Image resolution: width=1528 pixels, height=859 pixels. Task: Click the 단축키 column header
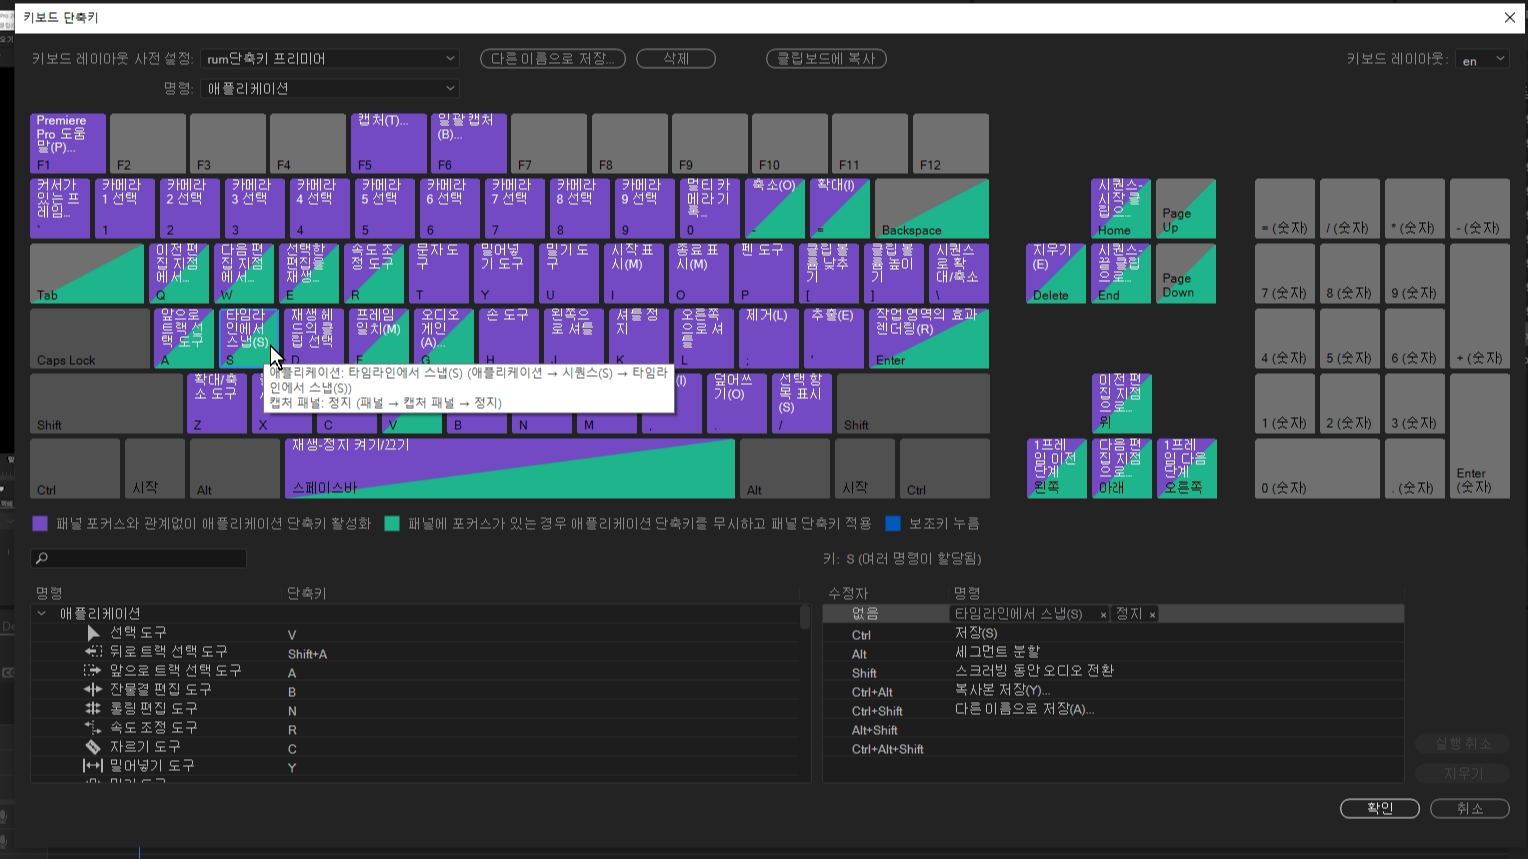pyautogui.click(x=306, y=593)
